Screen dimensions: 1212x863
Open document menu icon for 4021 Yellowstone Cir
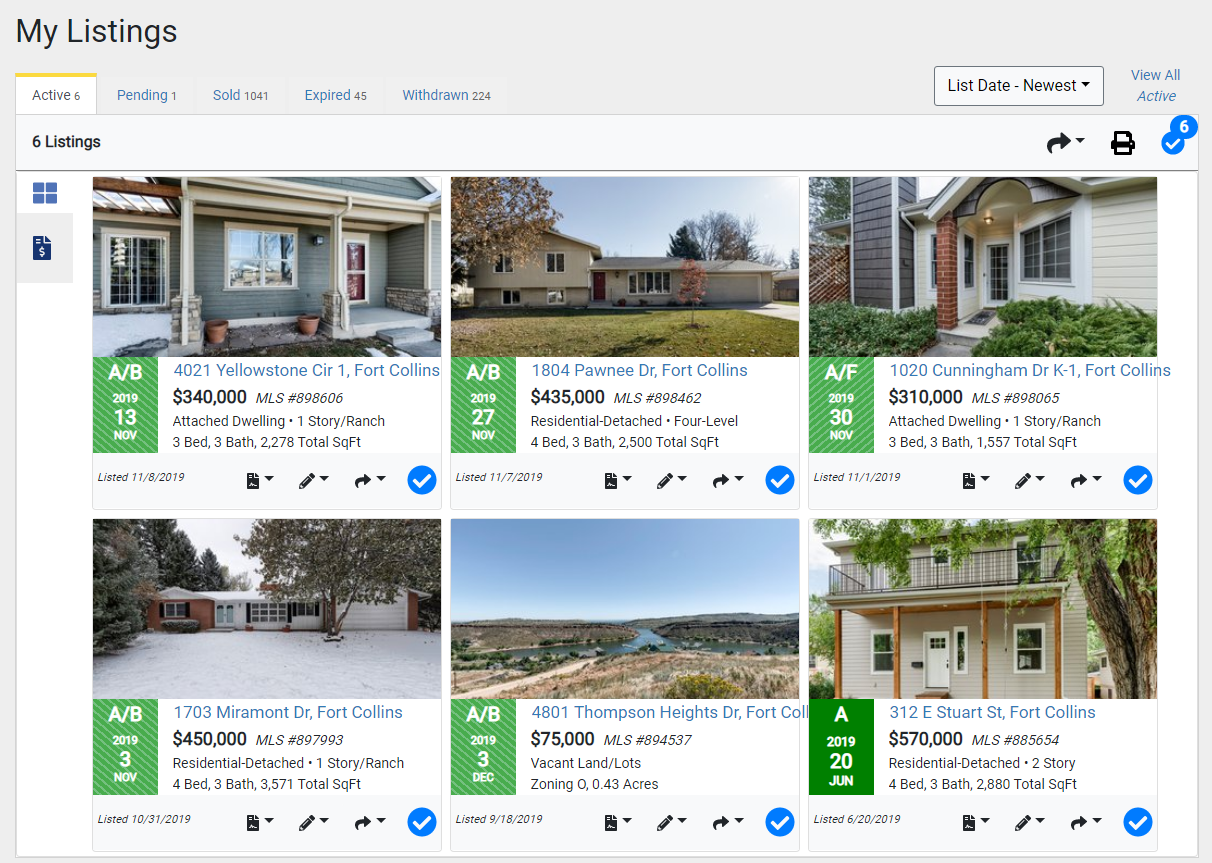[x=259, y=480]
